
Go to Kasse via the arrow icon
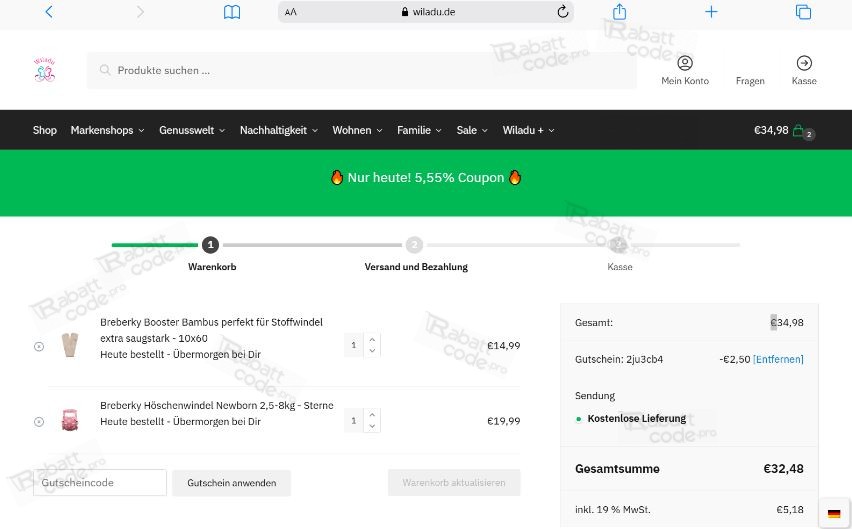click(x=804, y=63)
